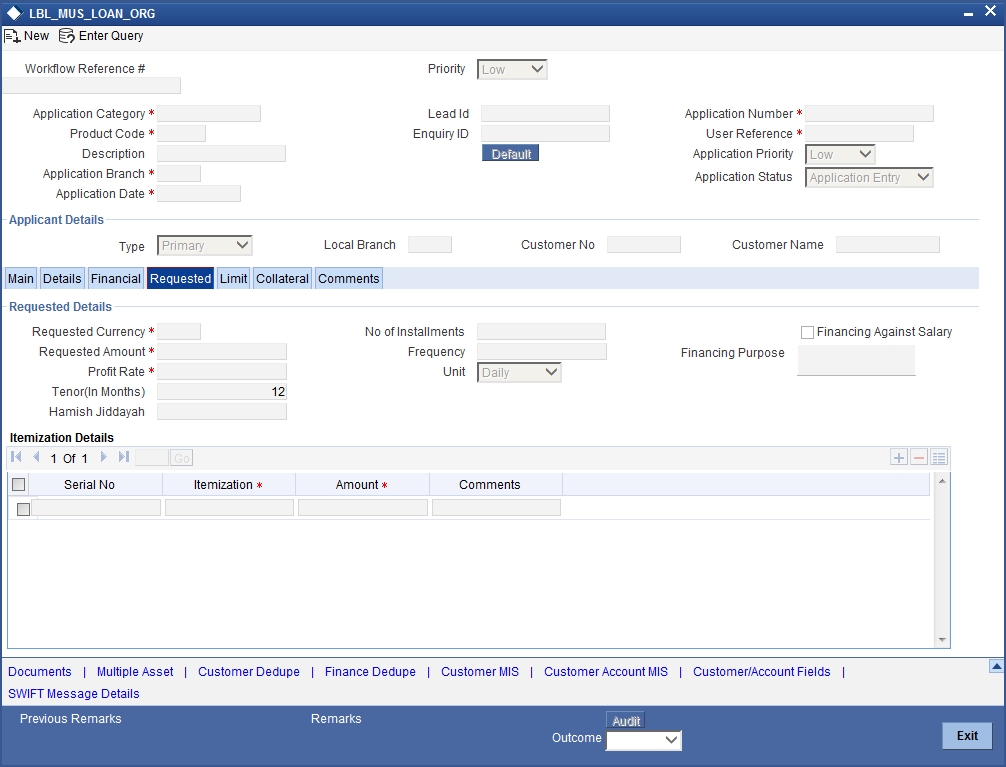Switch to the Comments tab

tap(349, 279)
